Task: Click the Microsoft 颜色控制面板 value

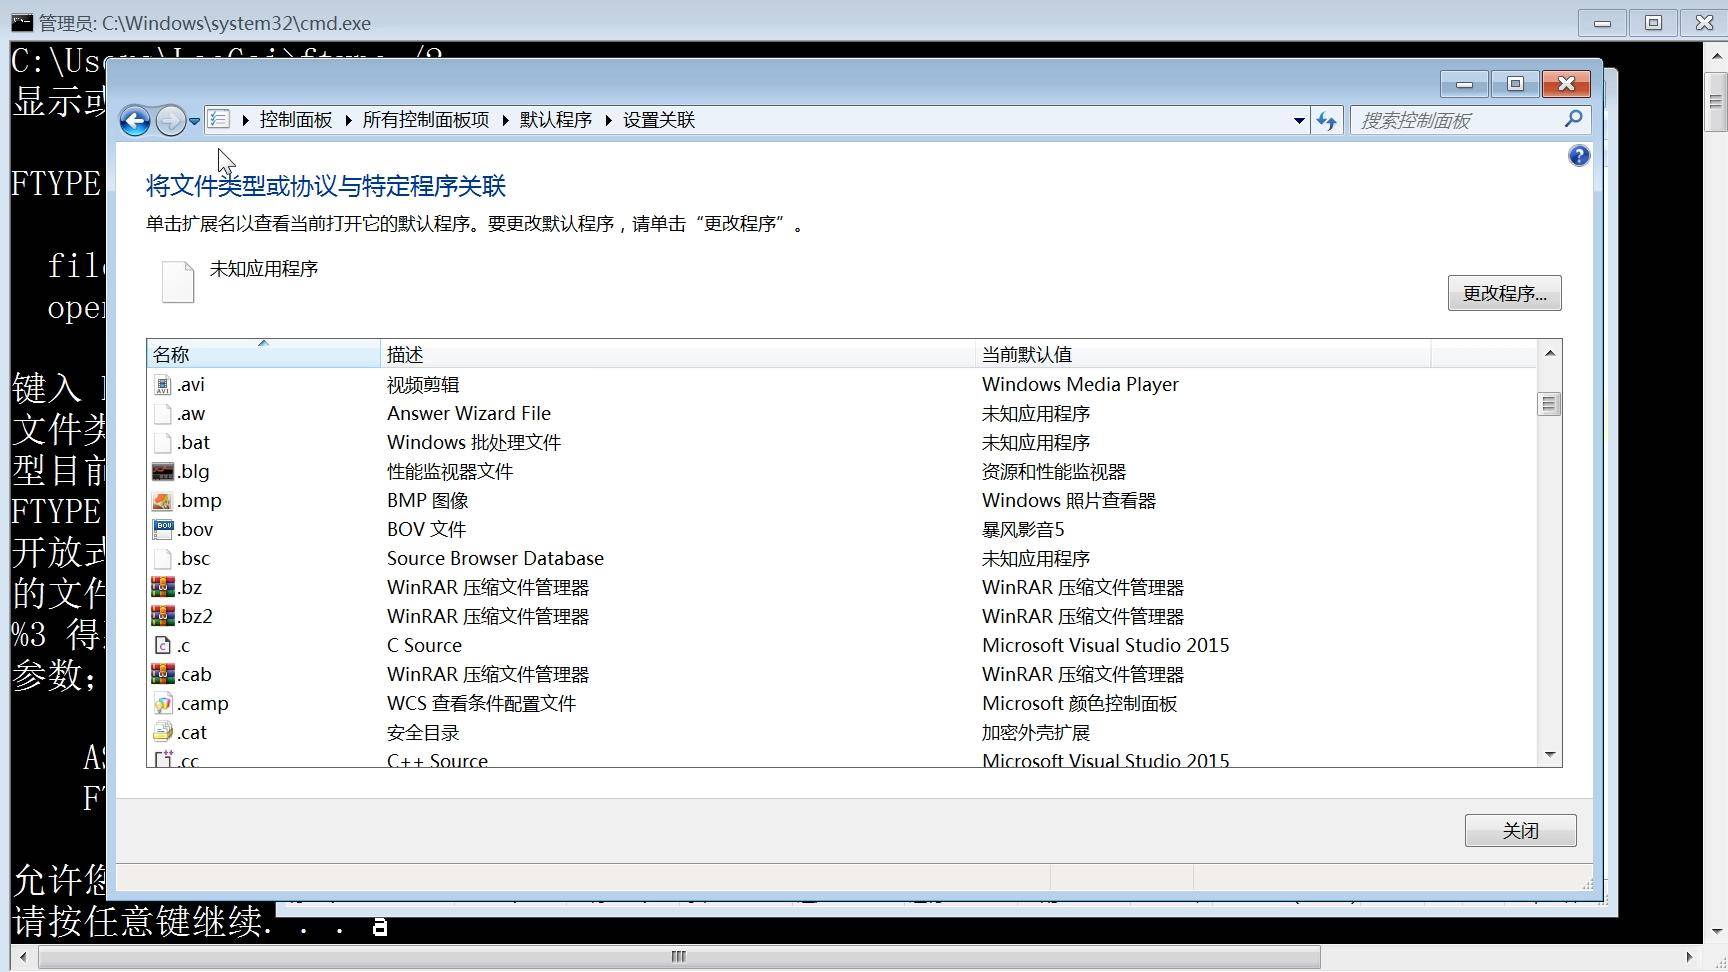Action: [x=1079, y=704]
